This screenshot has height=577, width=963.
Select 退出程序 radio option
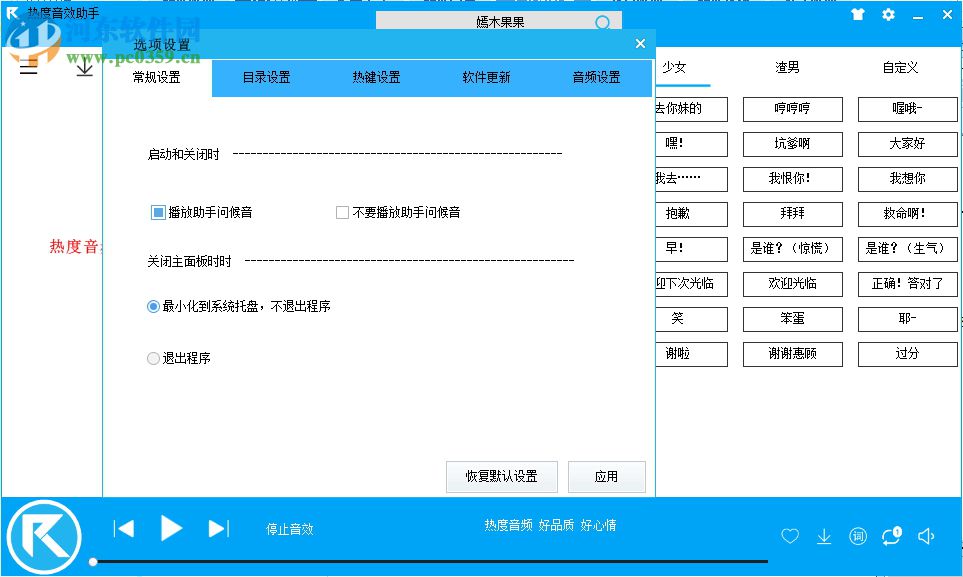(153, 358)
